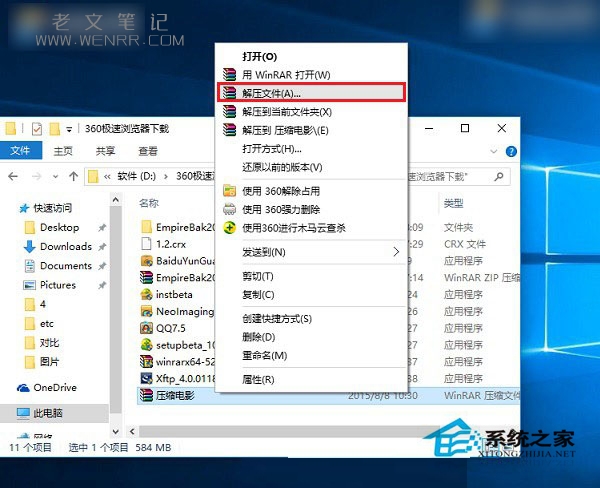Open the quick access toolbar dropdown
Image resolution: width=600 pixels, height=488 pixels.
(69, 130)
